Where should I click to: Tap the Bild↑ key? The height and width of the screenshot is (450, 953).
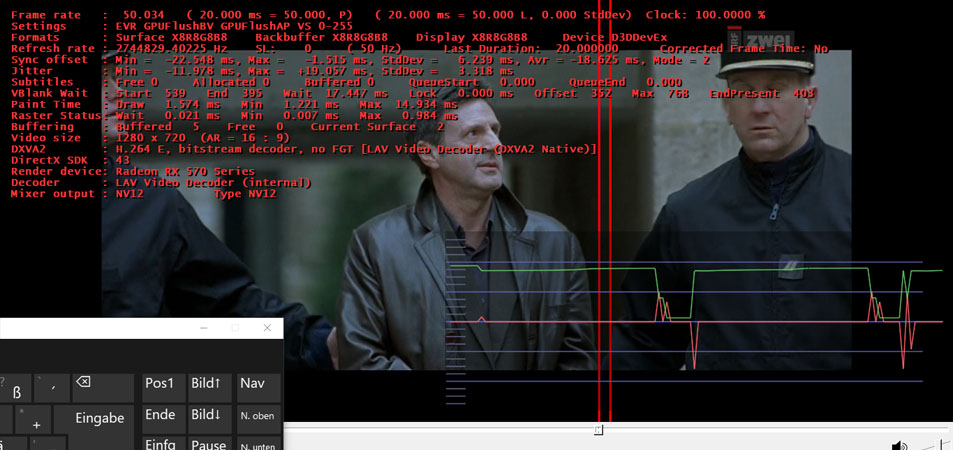(x=210, y=388)
